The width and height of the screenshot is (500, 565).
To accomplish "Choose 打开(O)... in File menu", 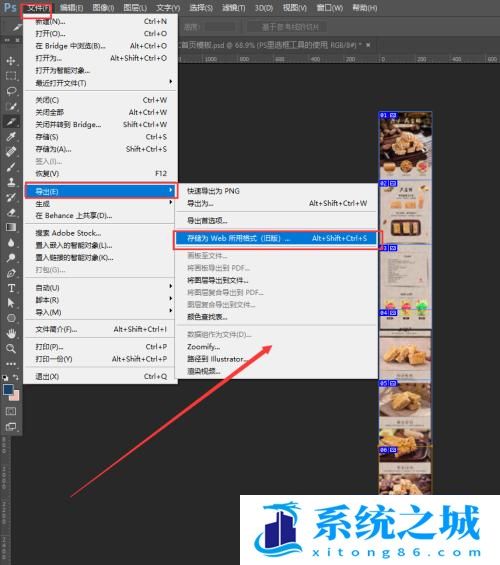I will (x=101, y=34).
